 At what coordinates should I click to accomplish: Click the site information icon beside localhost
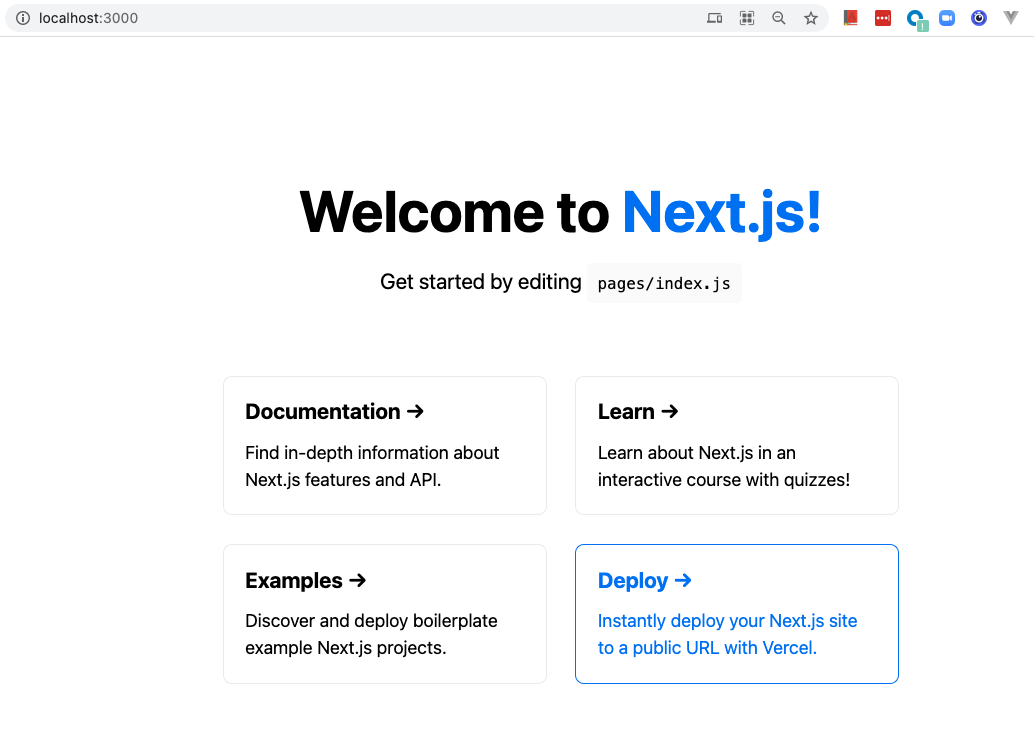(x=23, y=18)
